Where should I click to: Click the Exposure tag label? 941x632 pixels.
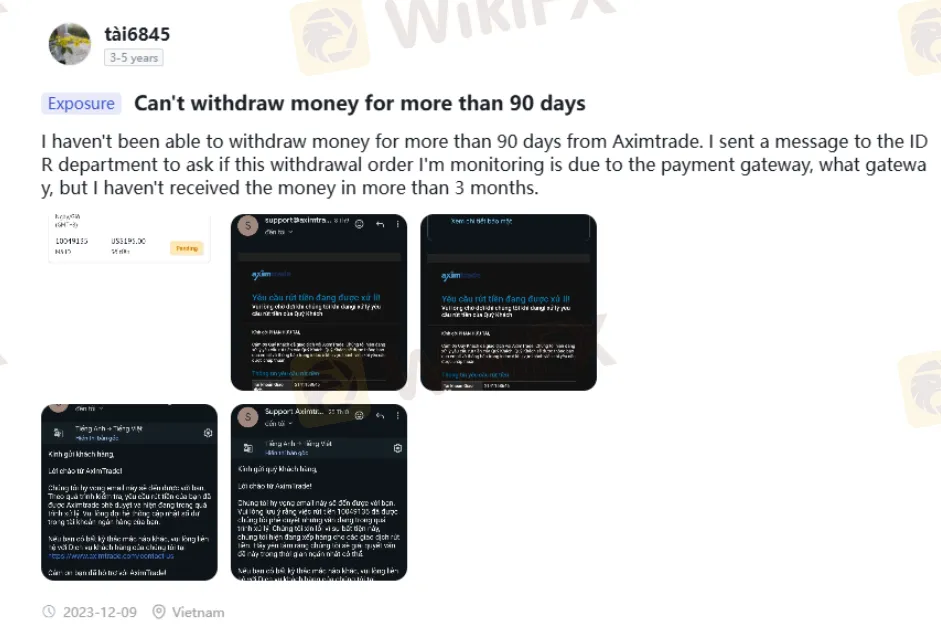coord(81,103)
